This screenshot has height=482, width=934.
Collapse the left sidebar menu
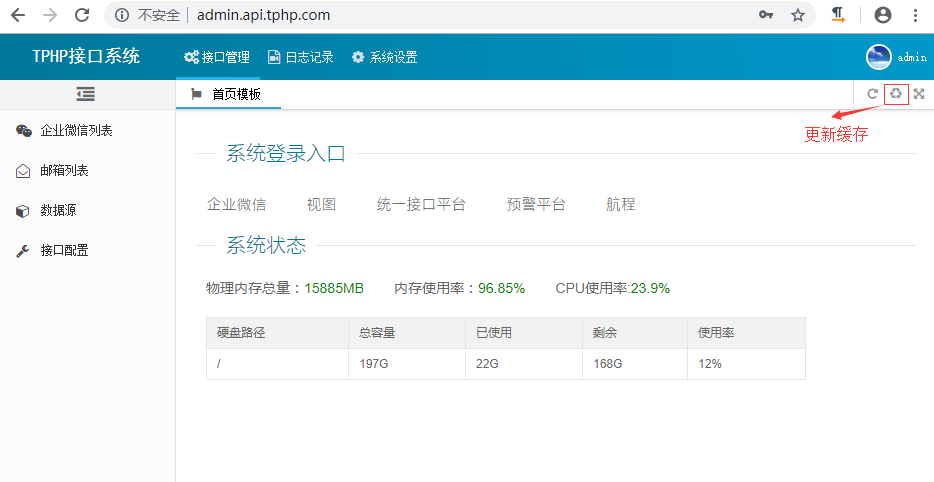pos(86,94)
